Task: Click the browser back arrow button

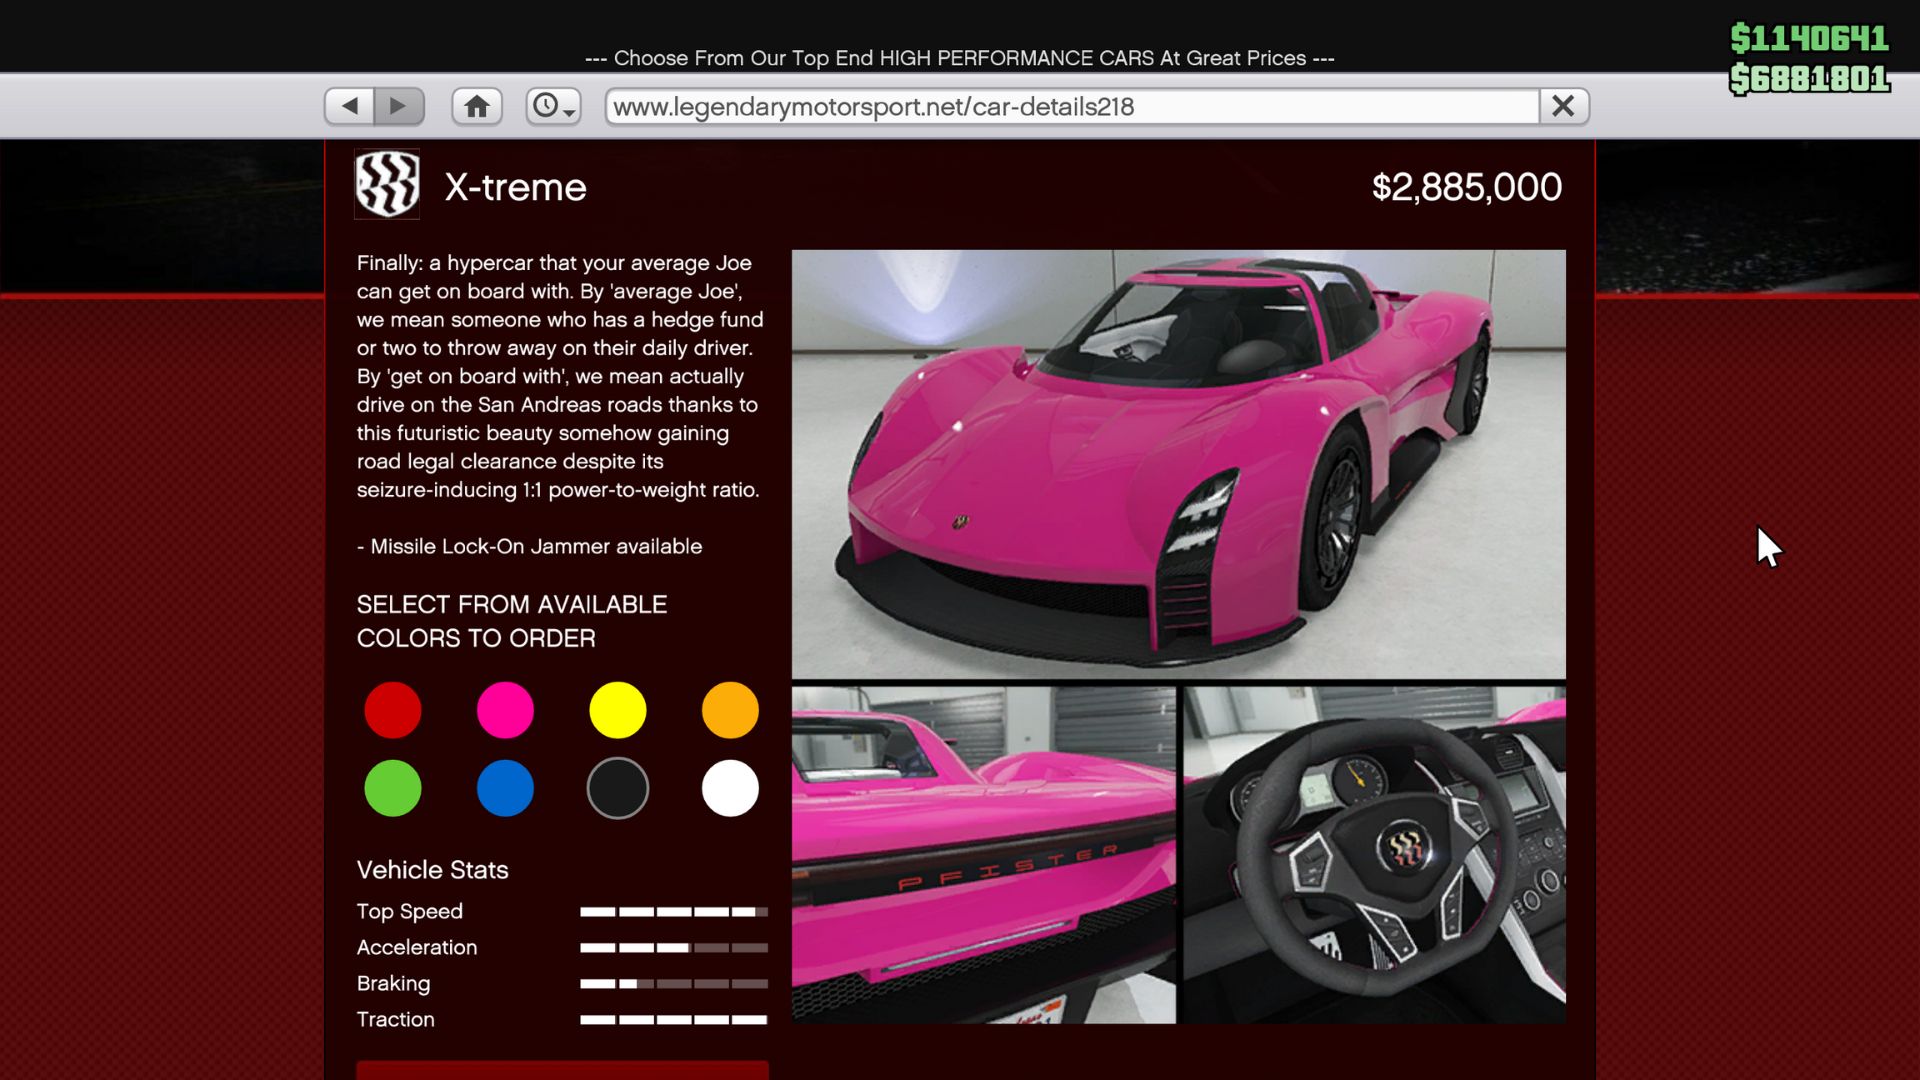Action: click(350, 106)
